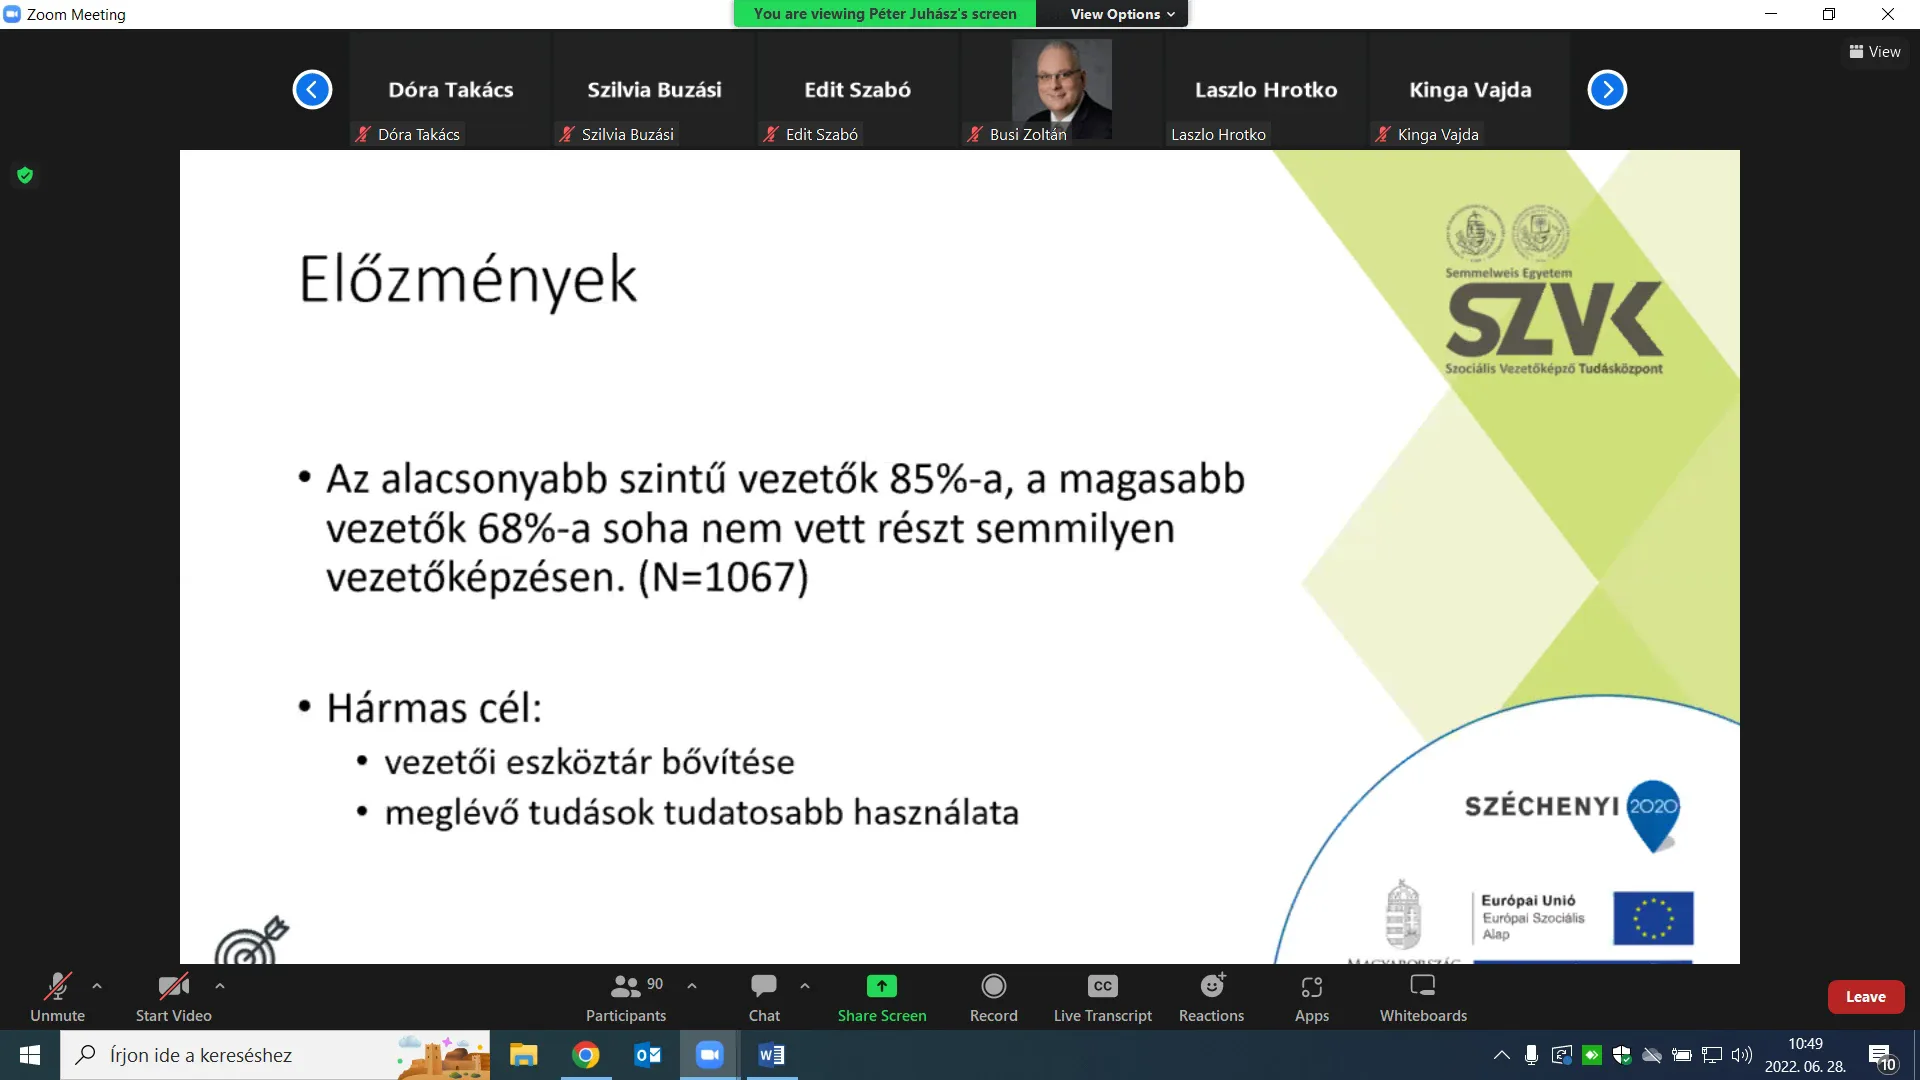Viewport: 1920px width, 1080px height.
Task: Open the View Options dropdown
Action: [1122, 14]
